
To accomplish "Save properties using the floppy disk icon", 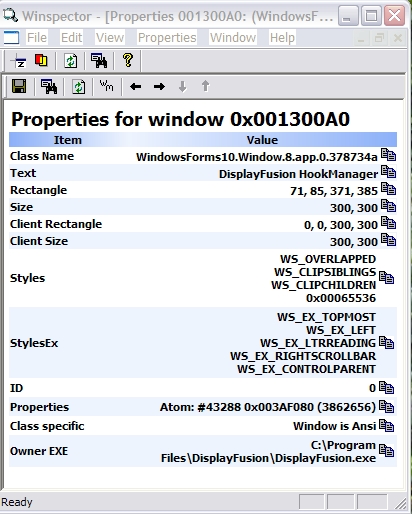I will (x=19, y=86).
